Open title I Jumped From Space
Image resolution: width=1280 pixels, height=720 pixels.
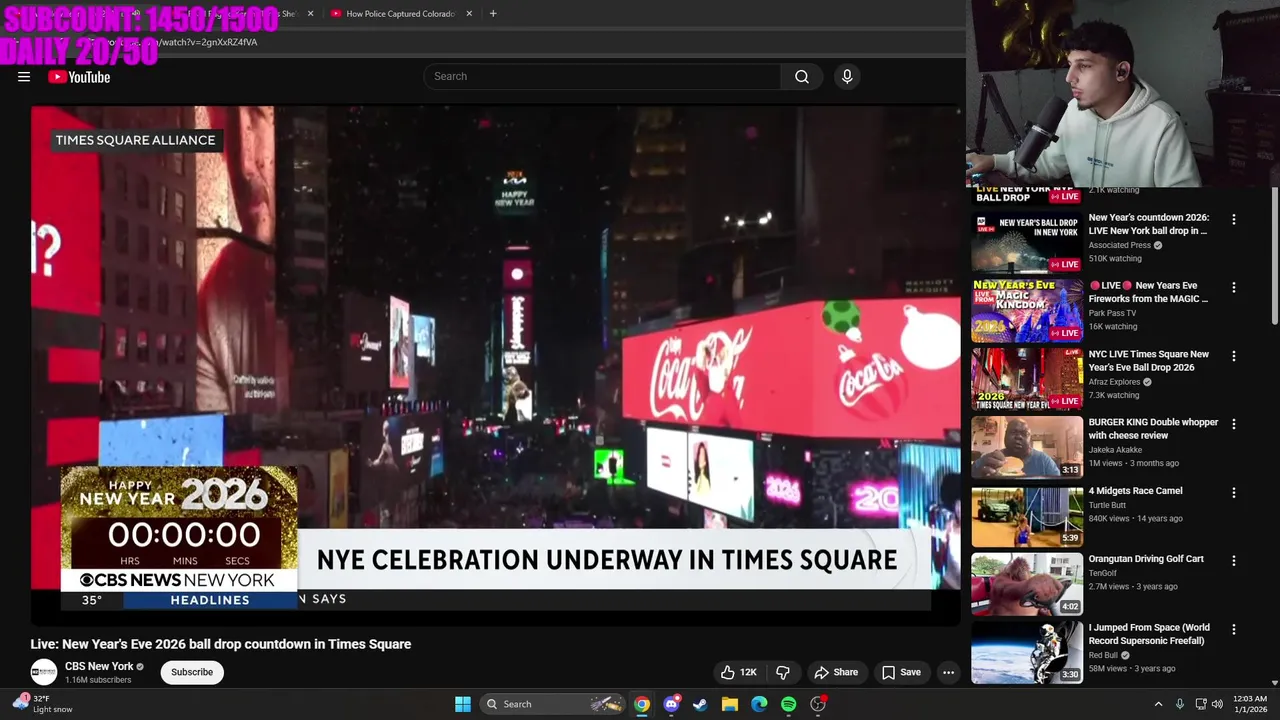click(1149, 634)
